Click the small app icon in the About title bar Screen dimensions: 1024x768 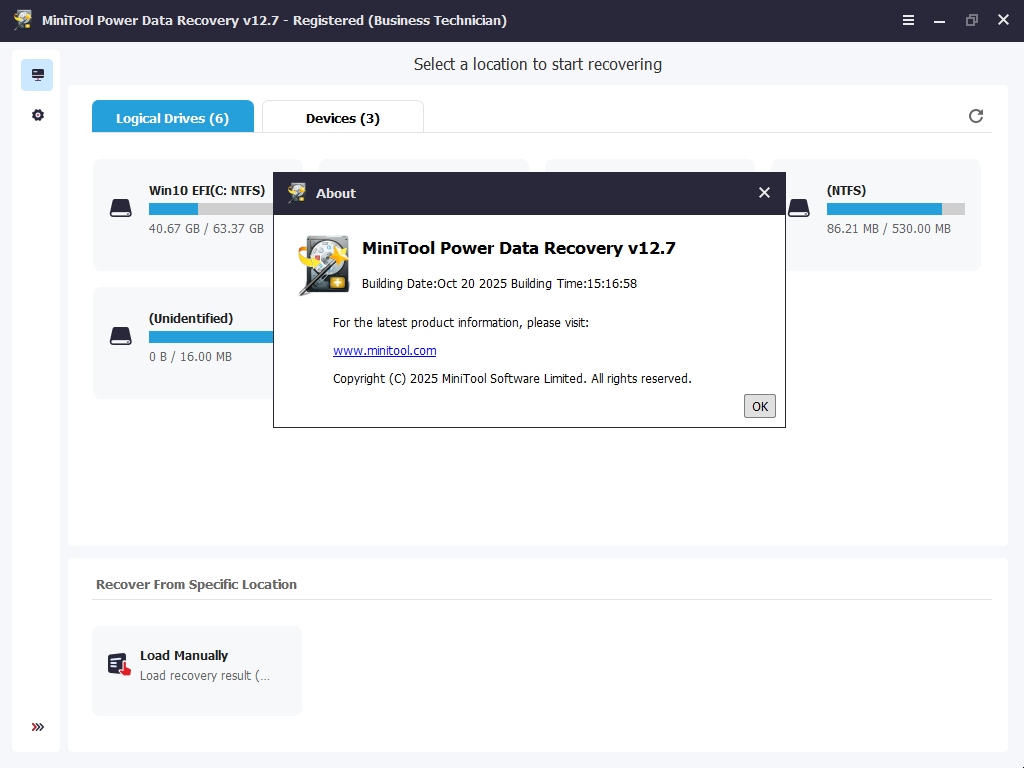(x=297, y=193)
